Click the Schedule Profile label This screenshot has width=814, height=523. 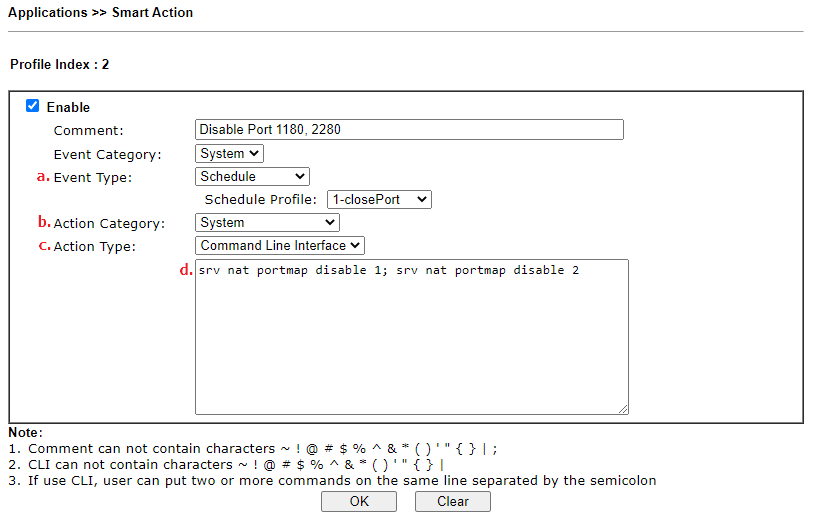pyautogui.click(x=261, y=200)
